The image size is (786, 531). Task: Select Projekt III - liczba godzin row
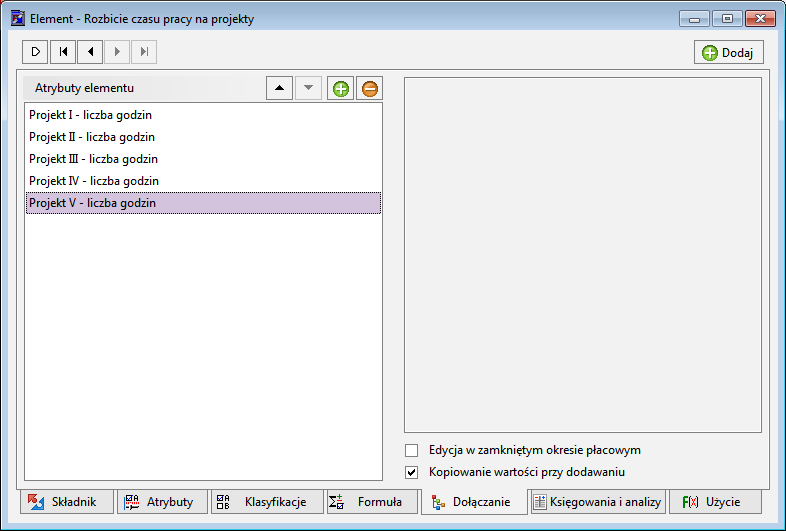click(94, 159)
